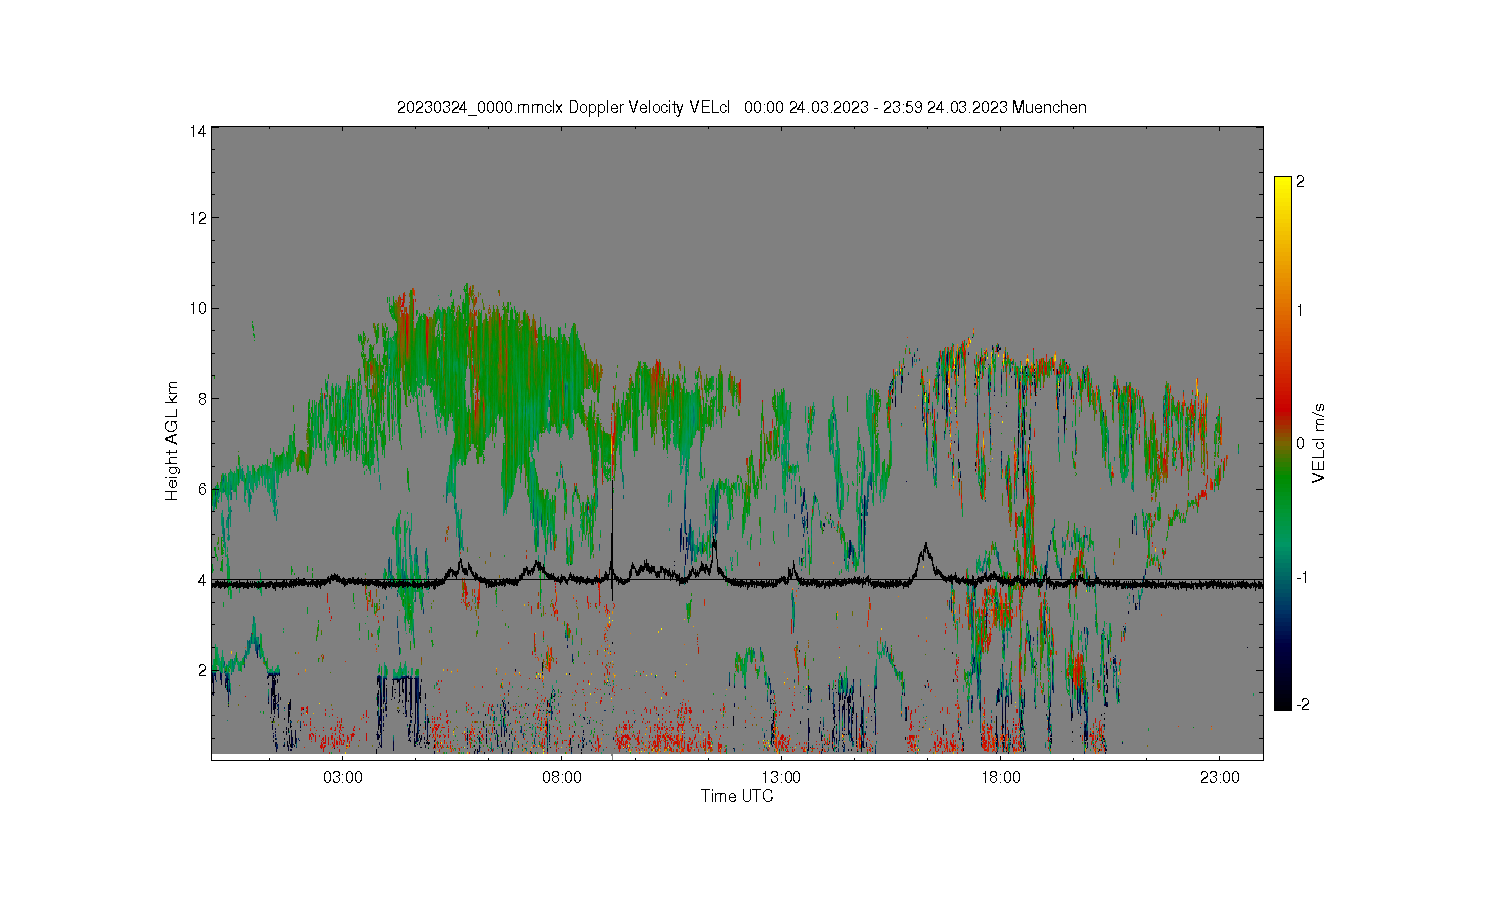Click the colorbar tick label 0

pyautogui.click(x=1300, y=443)
